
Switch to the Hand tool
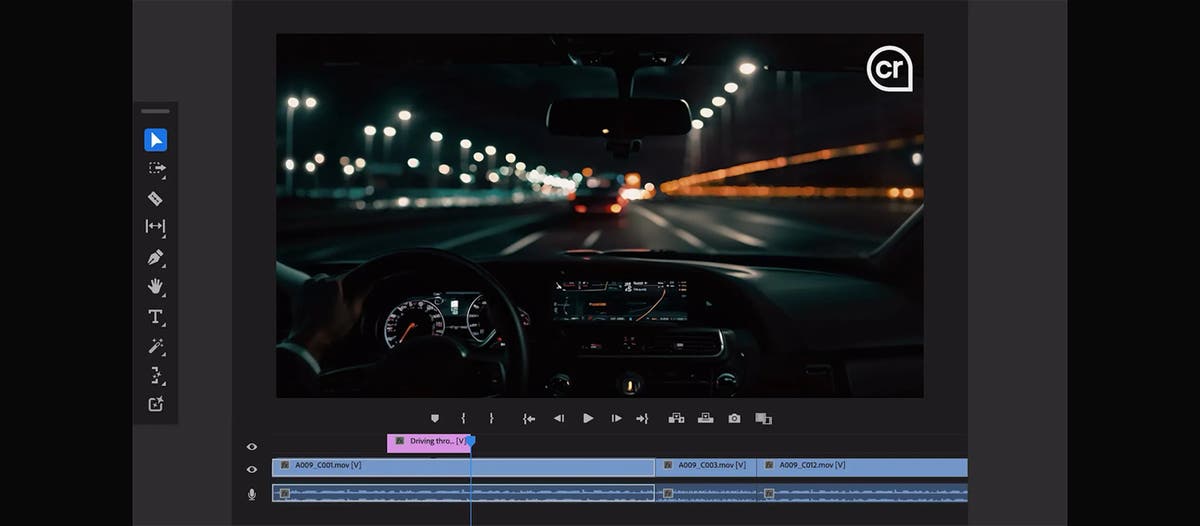(x=155, y=286)
